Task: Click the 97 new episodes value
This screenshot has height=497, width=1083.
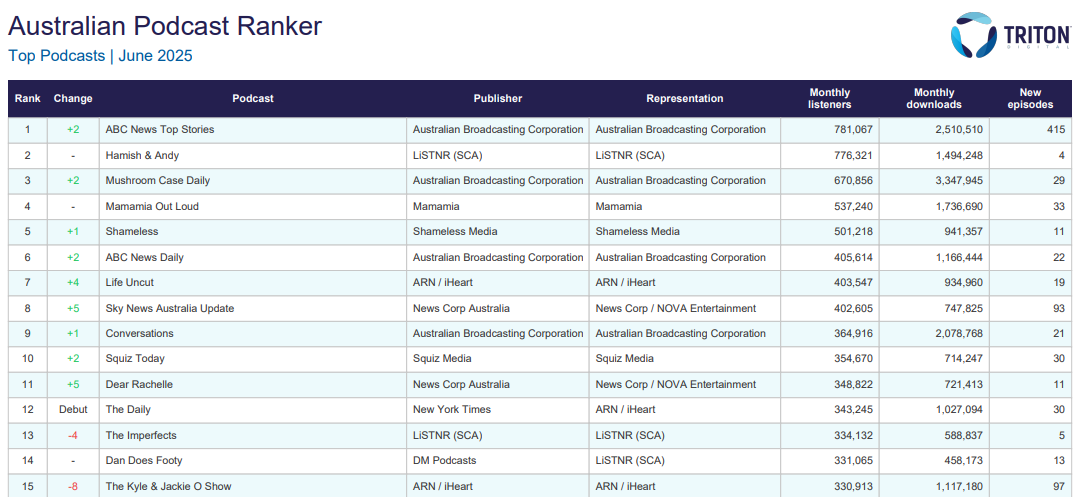Action: [x=1059, y=487]
